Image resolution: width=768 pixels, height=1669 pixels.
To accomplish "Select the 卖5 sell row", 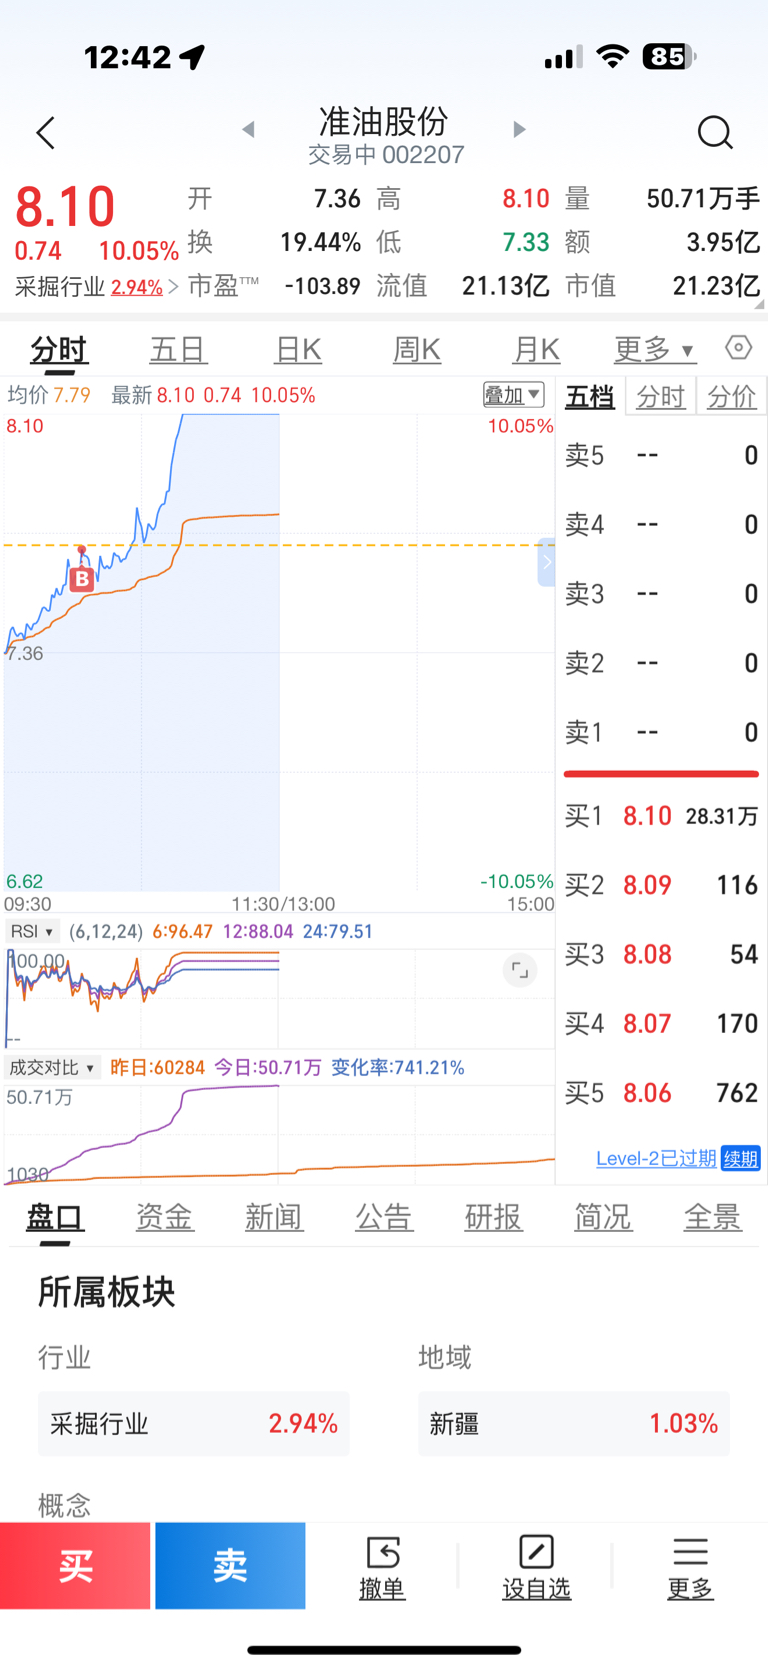I will tap(661, 455).
